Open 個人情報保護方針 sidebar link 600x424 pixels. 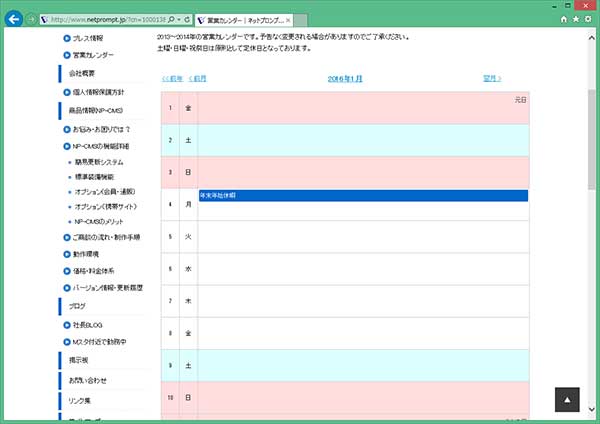click(98, 92)
